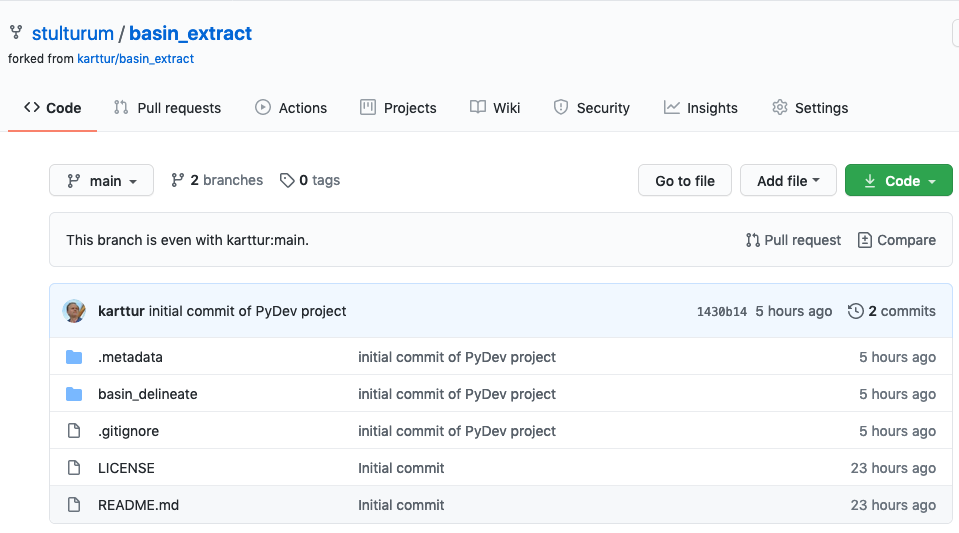Open commit hash 1430b14
The image size is (959, 533).
coord(721,312)
